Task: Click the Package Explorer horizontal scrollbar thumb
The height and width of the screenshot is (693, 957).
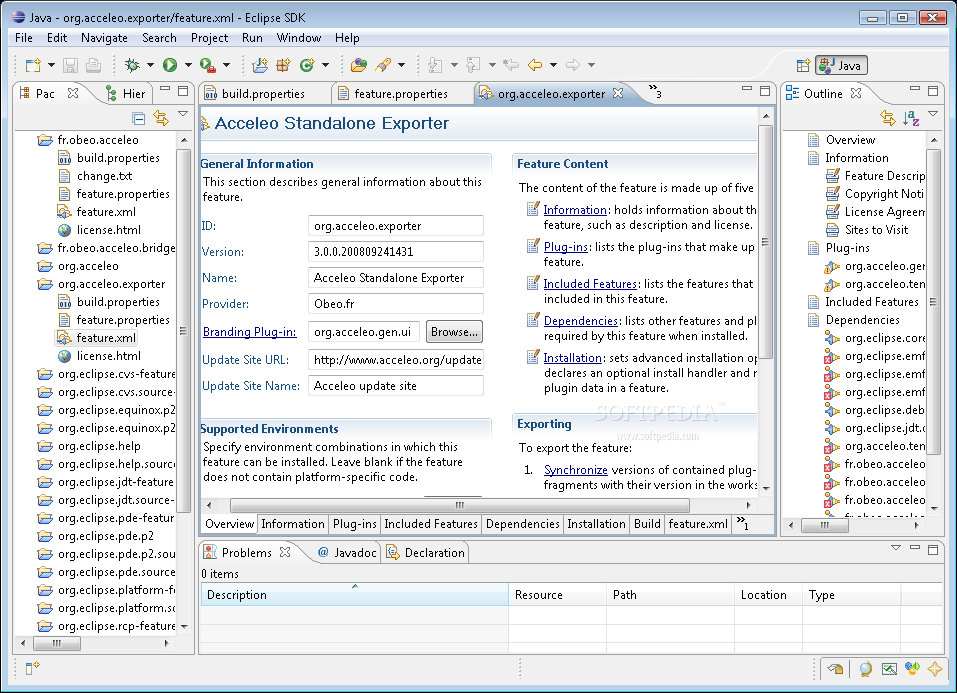Action: click(57, 643)
